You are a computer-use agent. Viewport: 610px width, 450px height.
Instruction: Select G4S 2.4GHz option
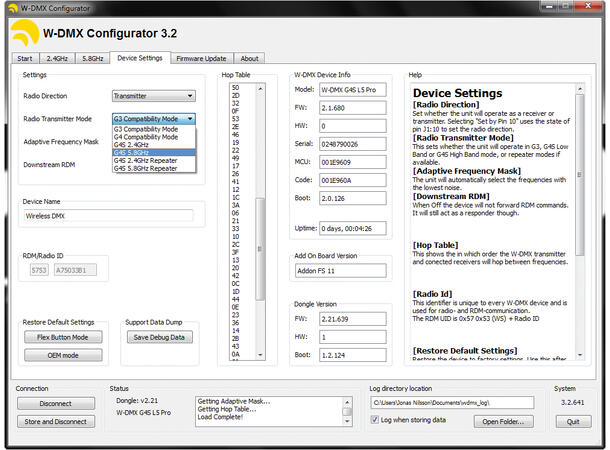[154, 145]
